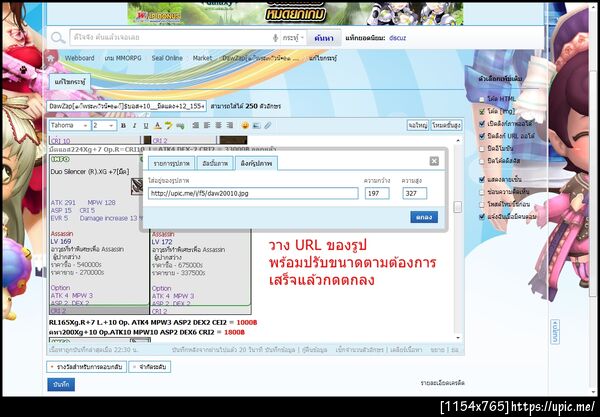Align text right in the editor
This screenshot has width=600, height=417.
(x=230, y=125)
